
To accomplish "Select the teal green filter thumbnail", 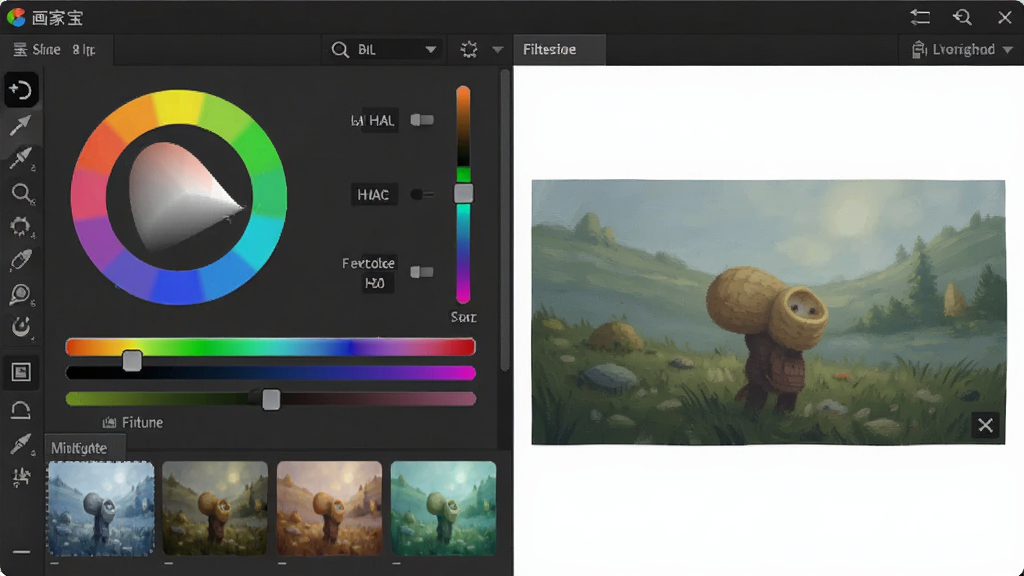I will 443,509.
